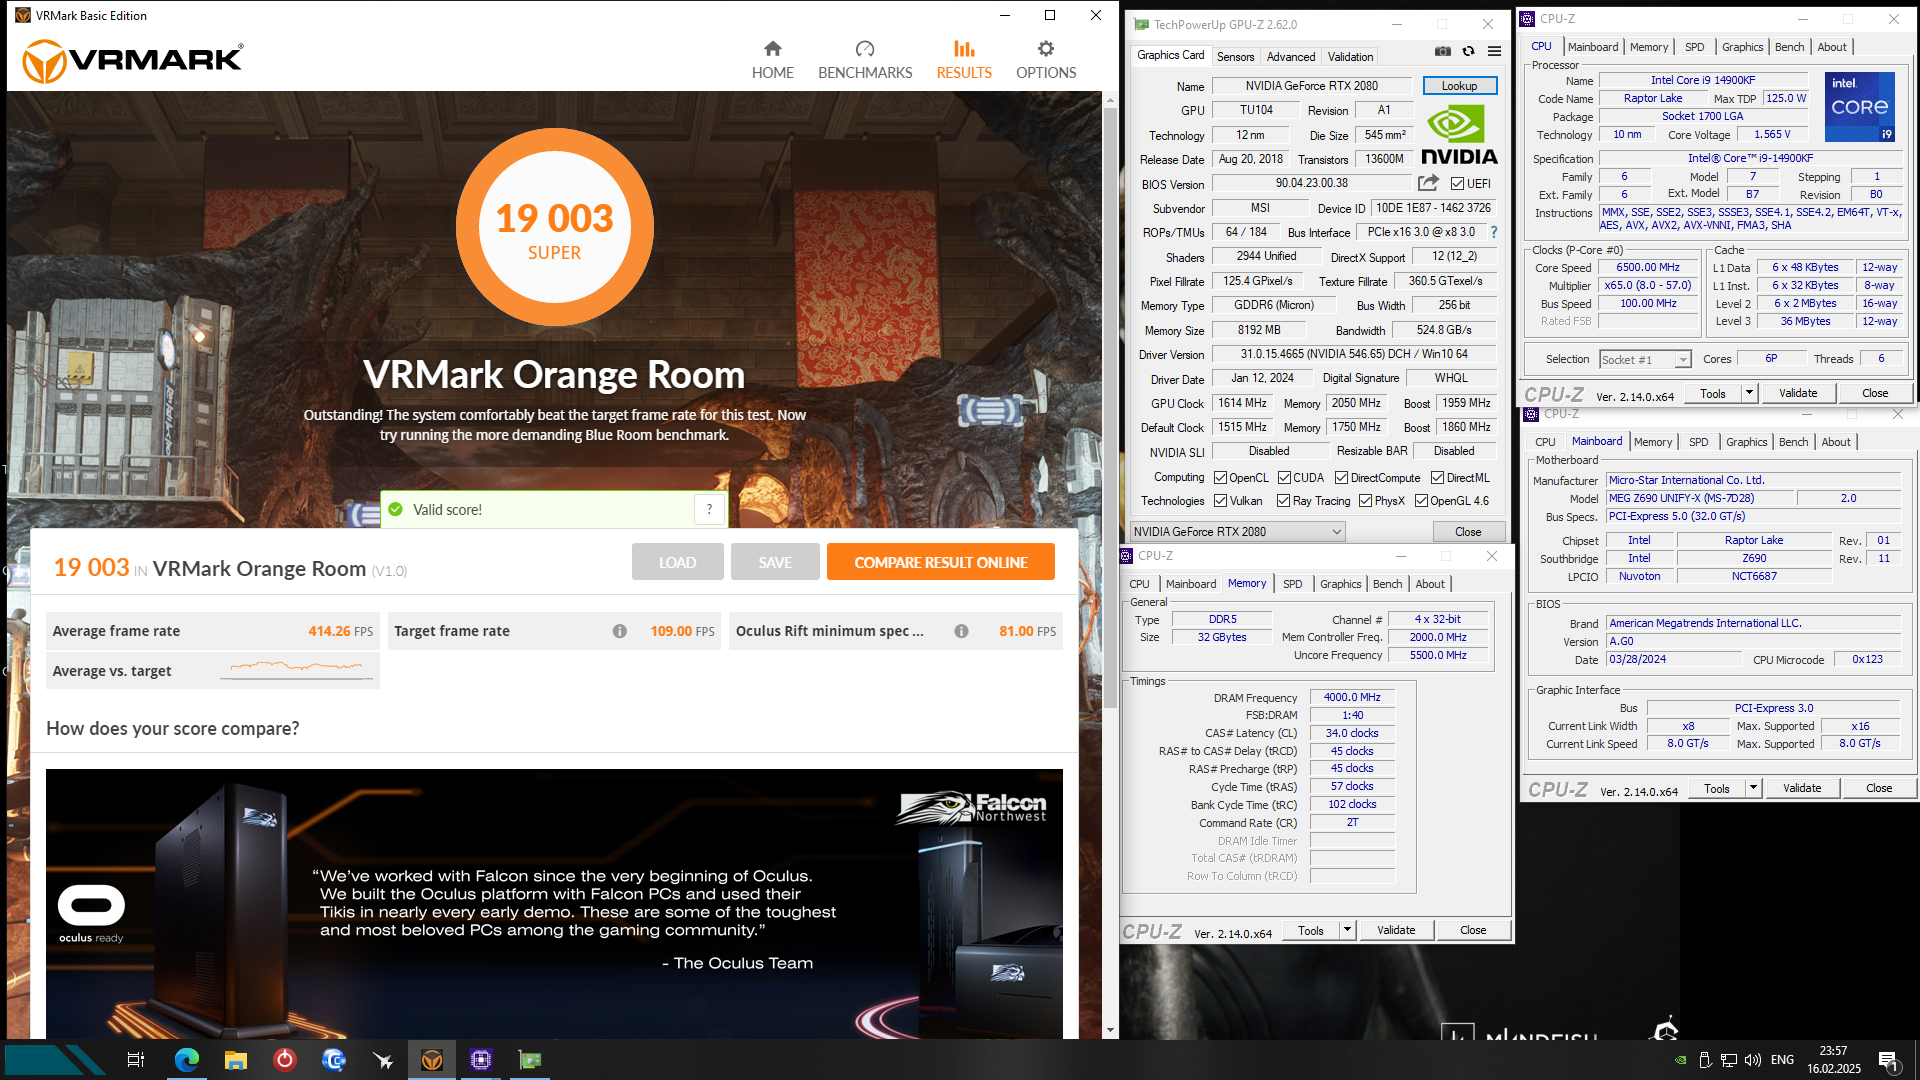The height and width of the screenshot is (1080, 1920).
Task: Click the LOAD button in VRMark
Action: pos(677,562)
